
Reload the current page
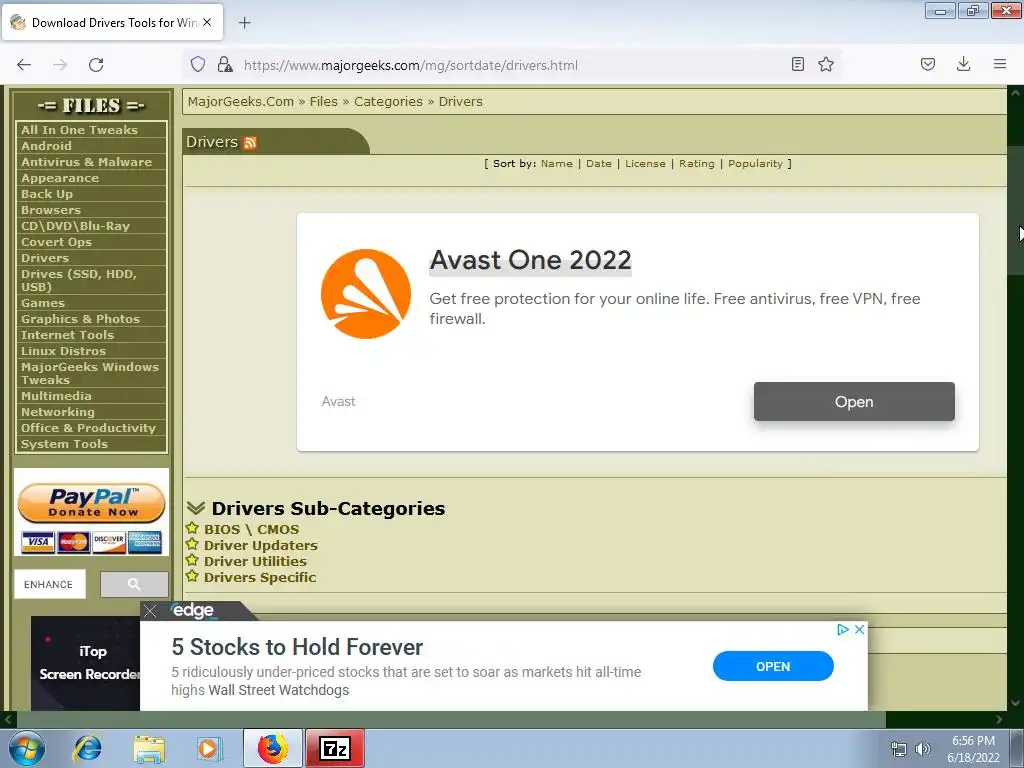pyautogui.click(x=96, y=65)
